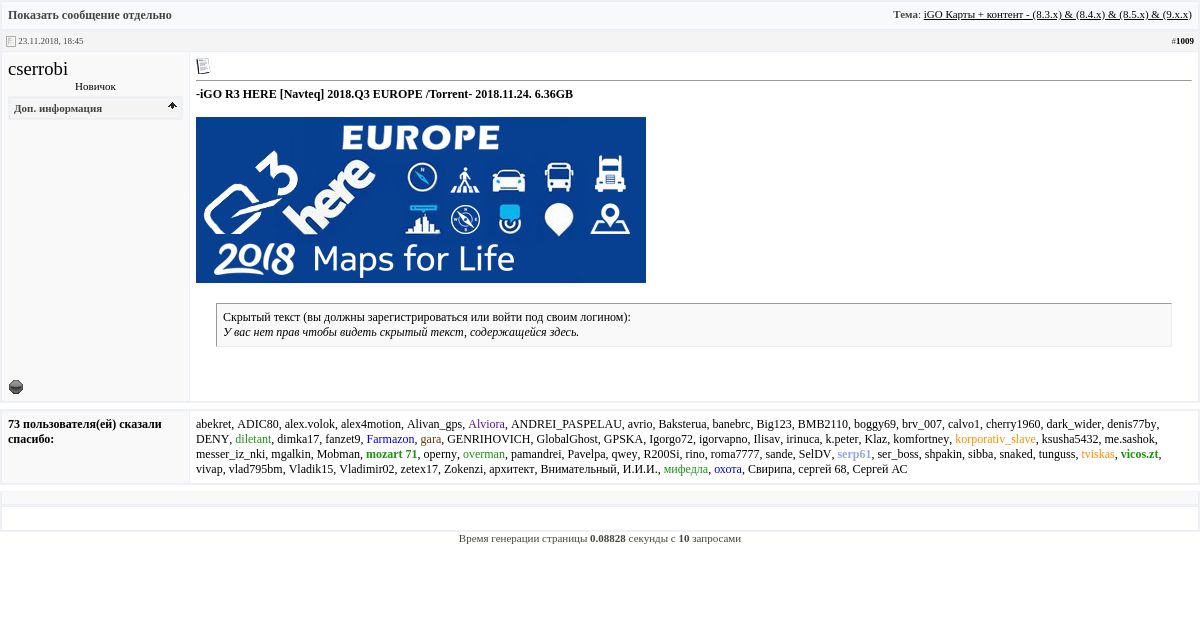1200x630 pixels.
Task: Open korporativ_slave's profile
Action: coord(995,439)
